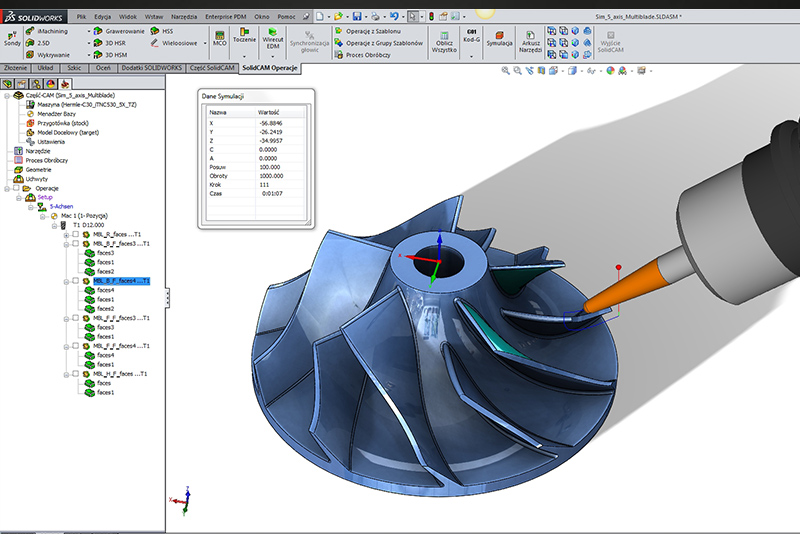Viewport: 800px width, 534px height.
Task: Add a 3D HSR operation
Action: 110,43
